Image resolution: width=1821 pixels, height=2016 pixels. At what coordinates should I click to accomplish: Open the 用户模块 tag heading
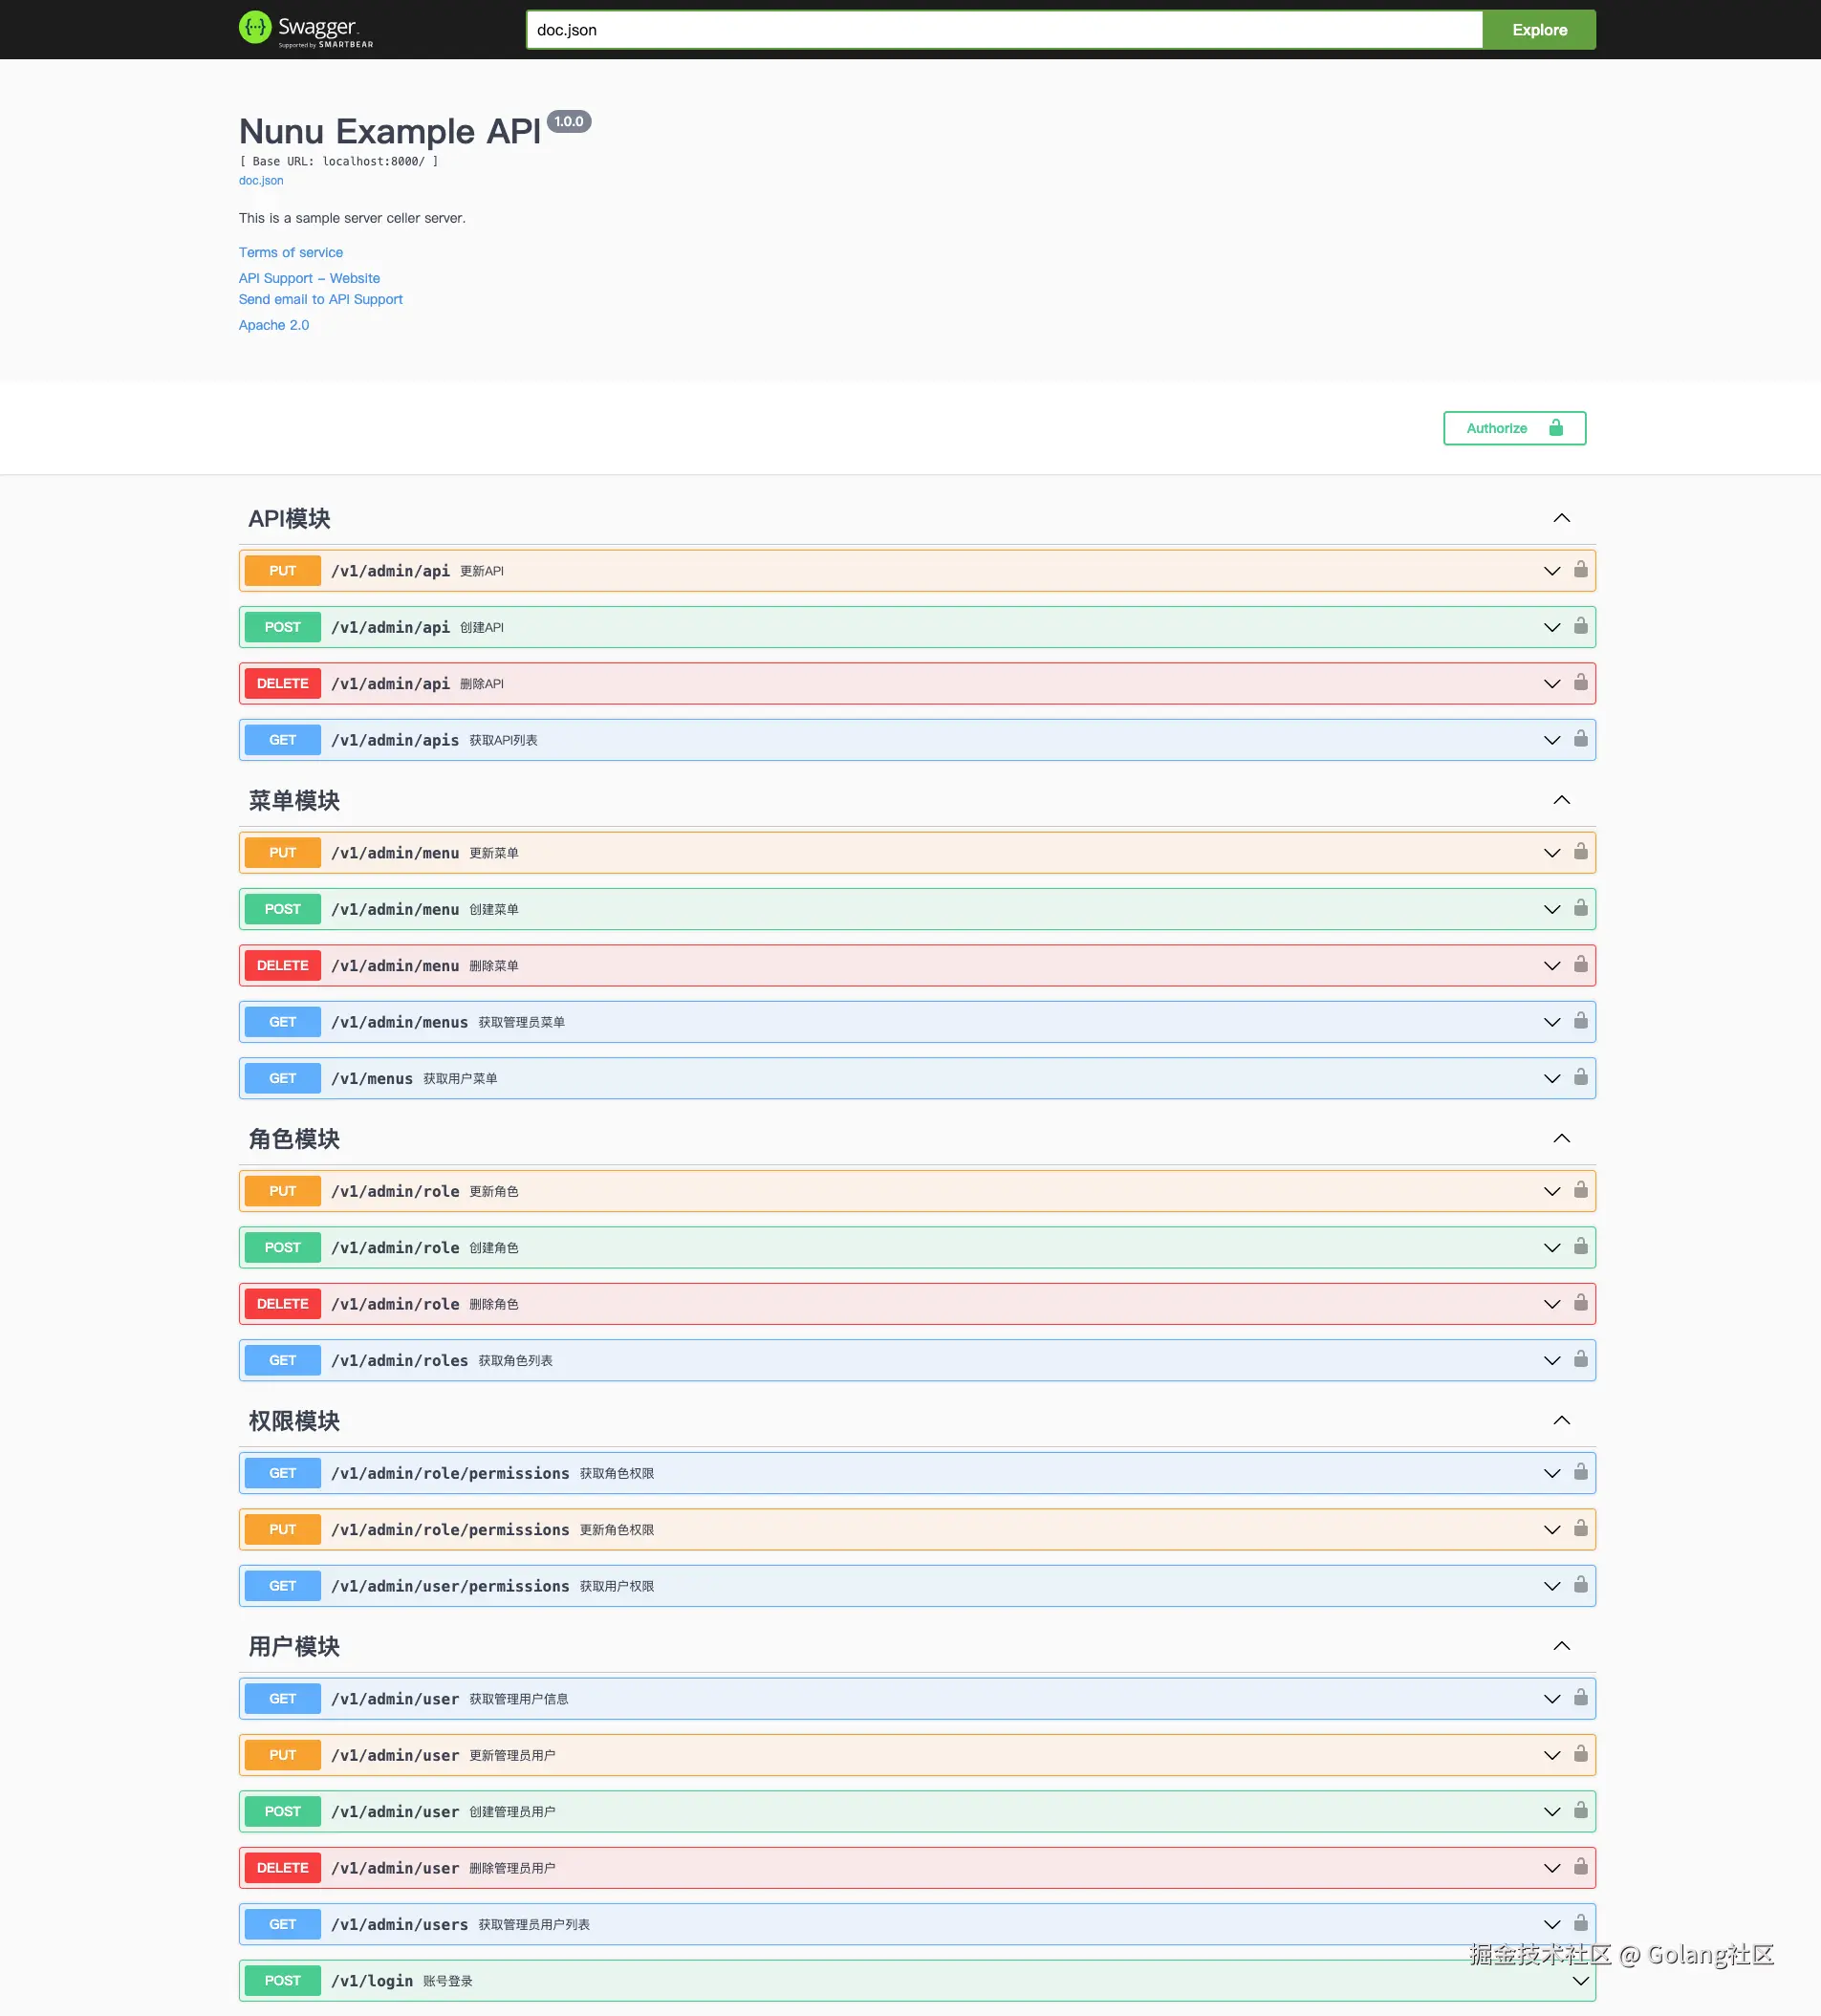point(294,1646)
